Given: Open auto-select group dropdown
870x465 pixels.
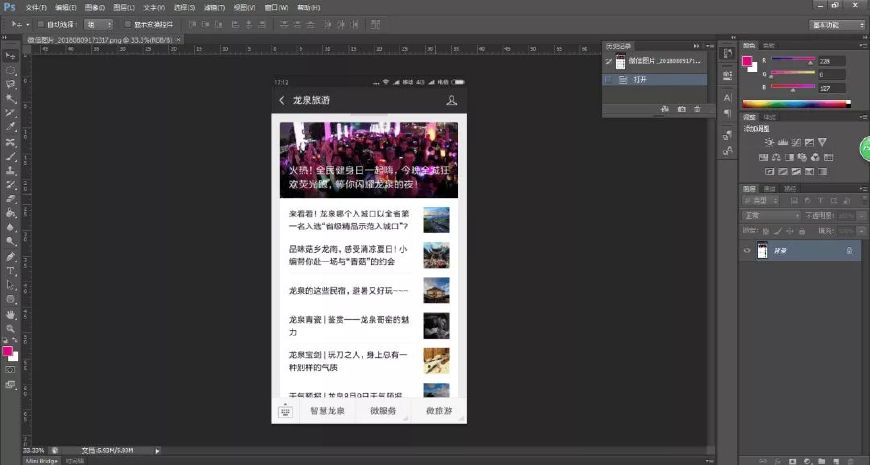Looking at the screenshot, I should [x=99, y=24].
